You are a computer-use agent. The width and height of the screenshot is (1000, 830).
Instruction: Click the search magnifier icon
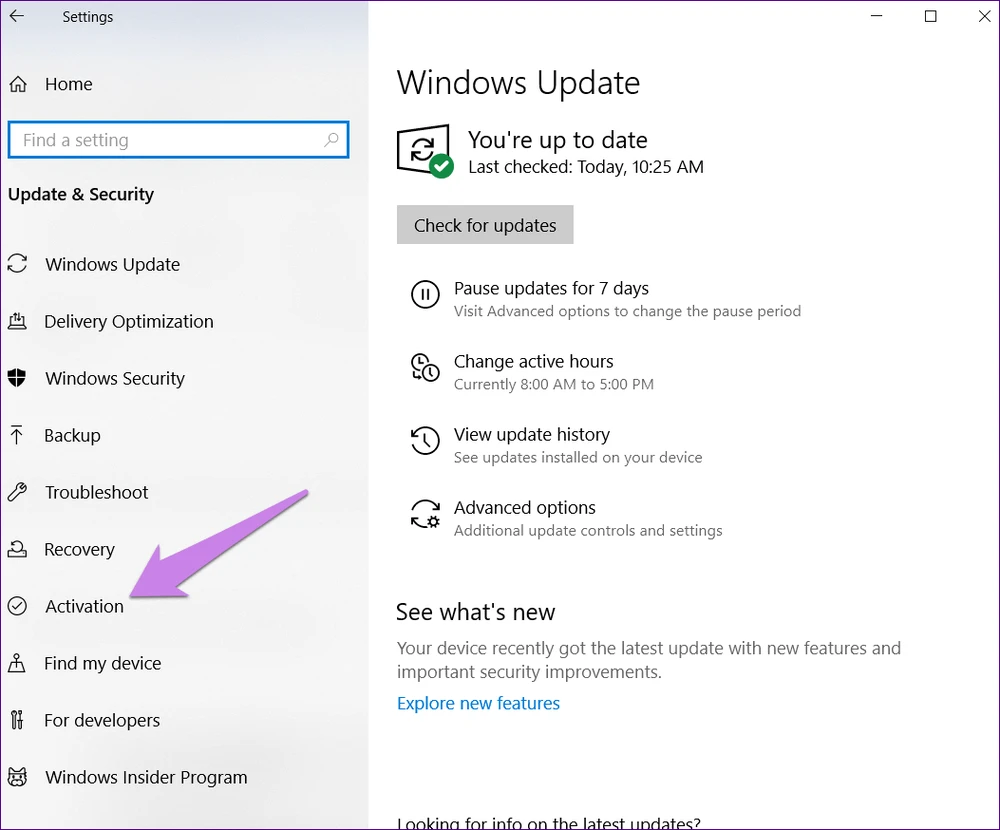click(331, 140)
